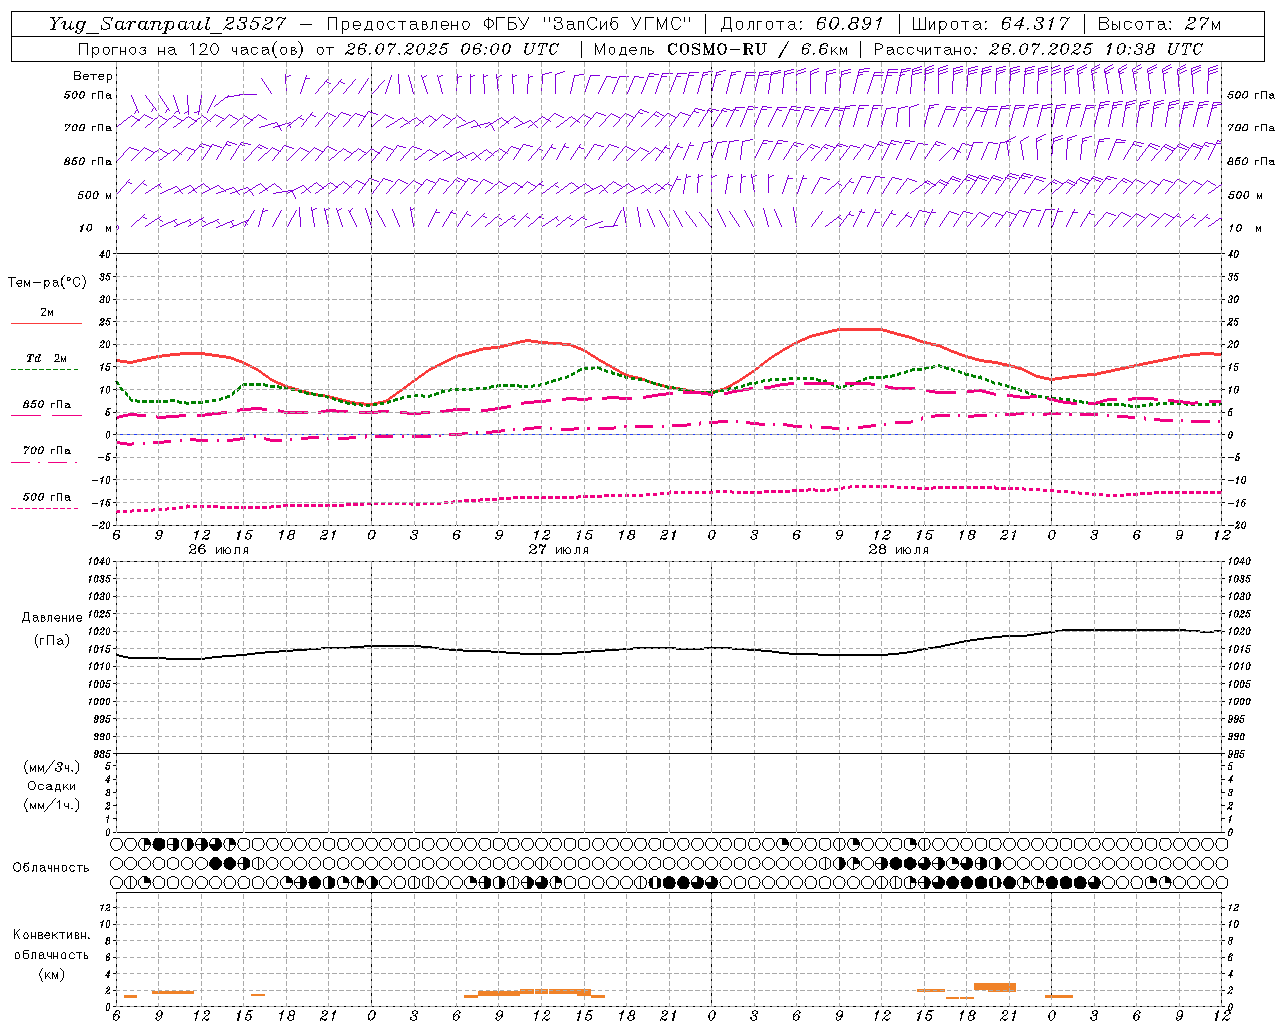
Task: Select the (мм/3ч.) precipitation unit label
Action: (52, 767)
